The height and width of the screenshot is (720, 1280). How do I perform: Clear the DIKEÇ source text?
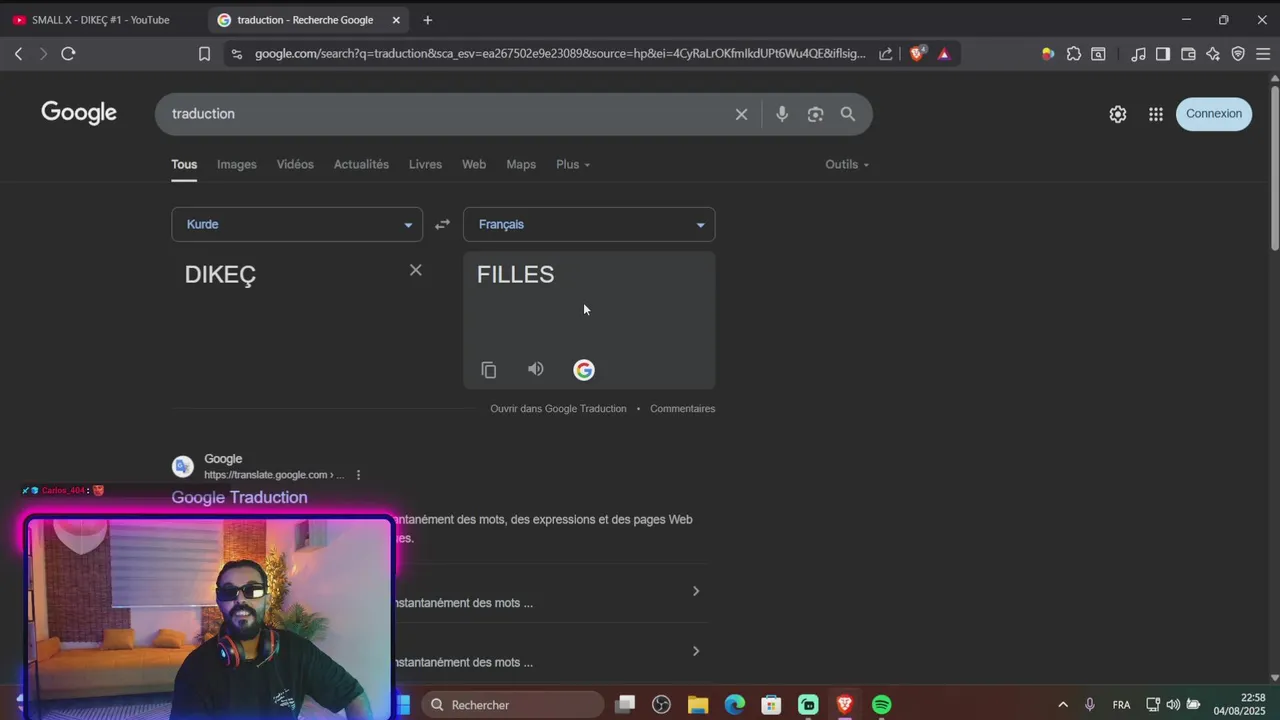tap(416, 270)
